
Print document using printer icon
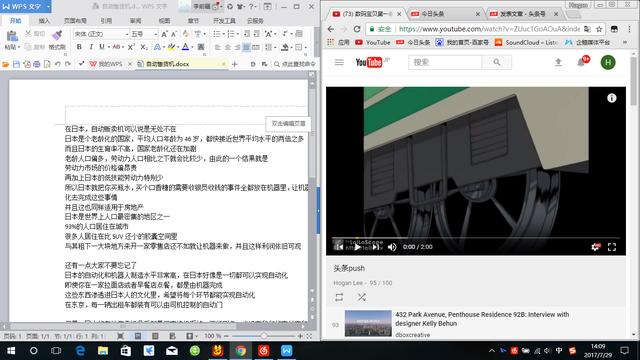click(x=37, y=64)
